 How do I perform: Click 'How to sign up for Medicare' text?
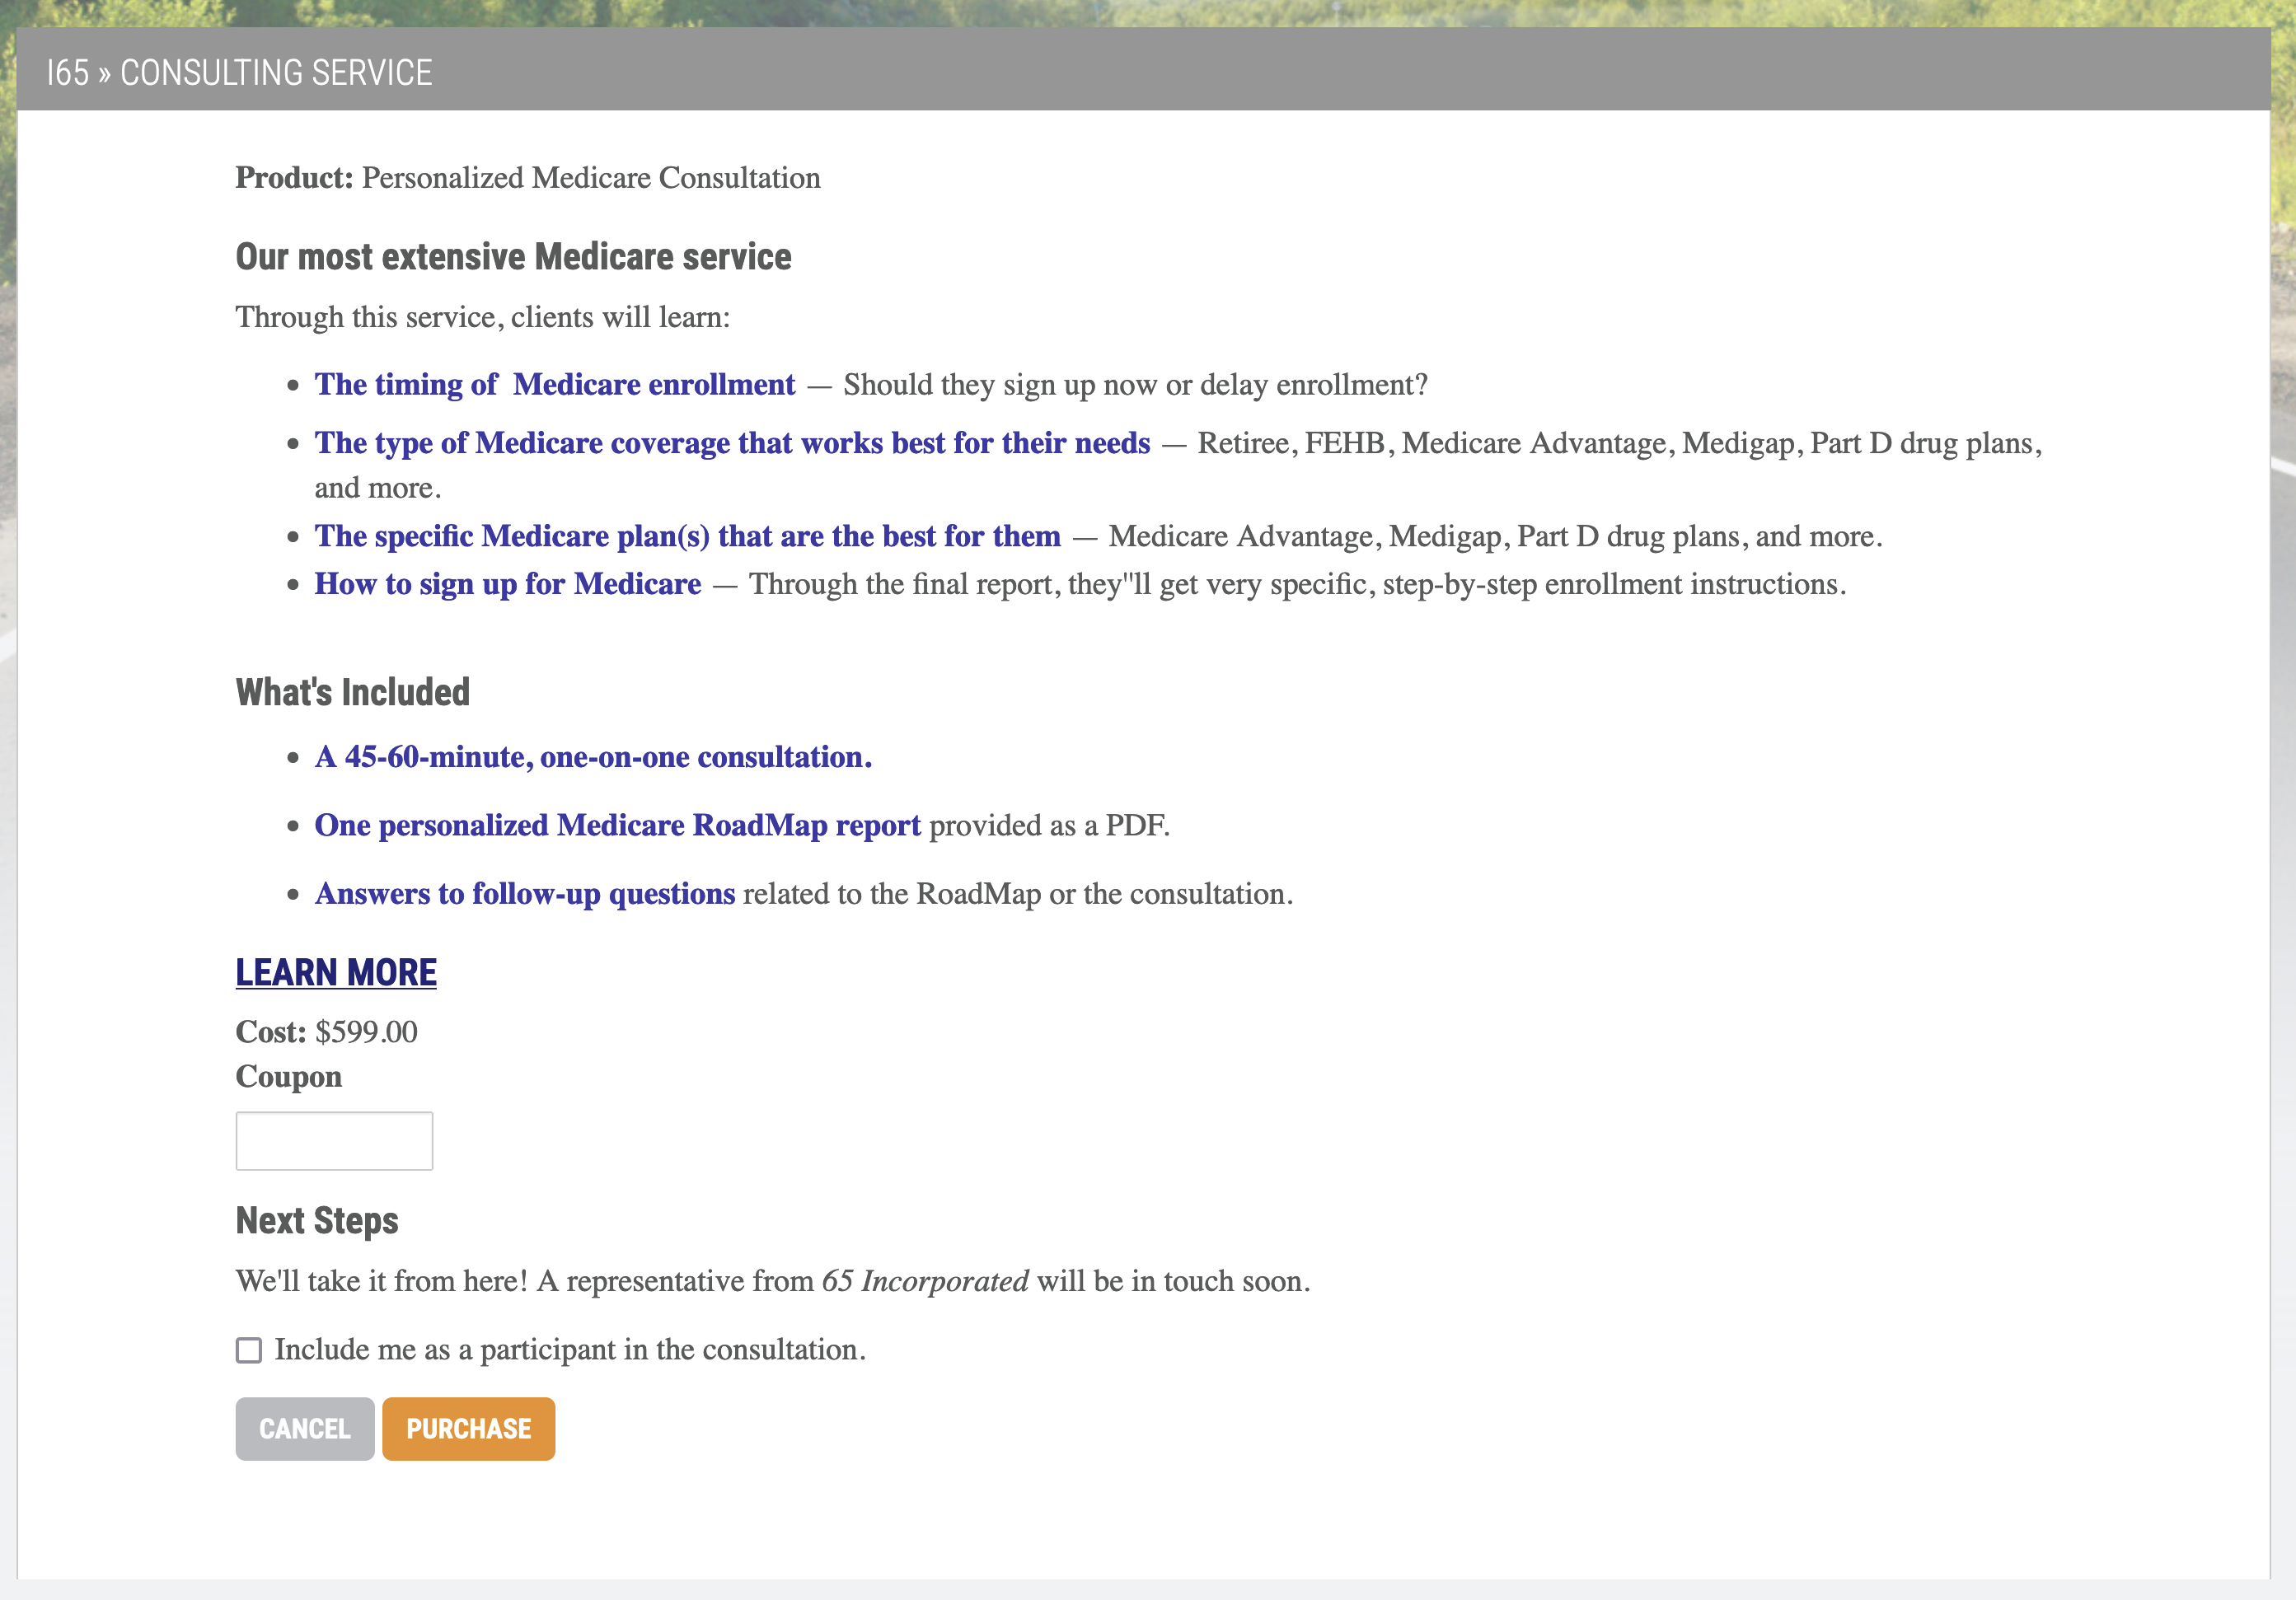508,584
